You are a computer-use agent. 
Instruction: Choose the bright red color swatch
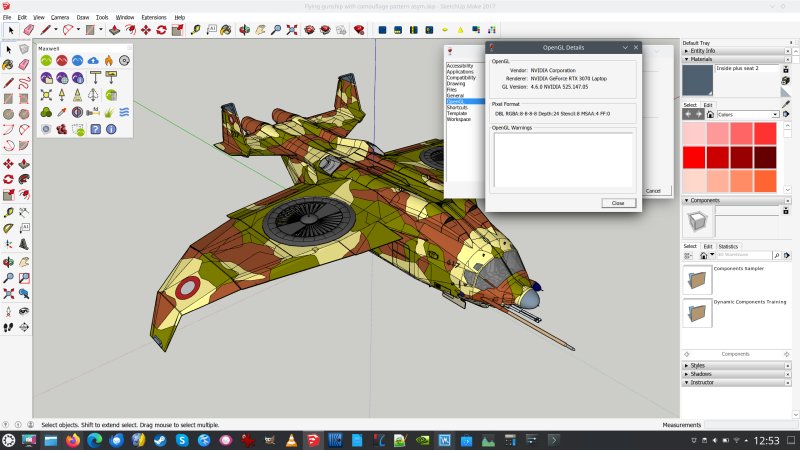[x=694, y=158]
